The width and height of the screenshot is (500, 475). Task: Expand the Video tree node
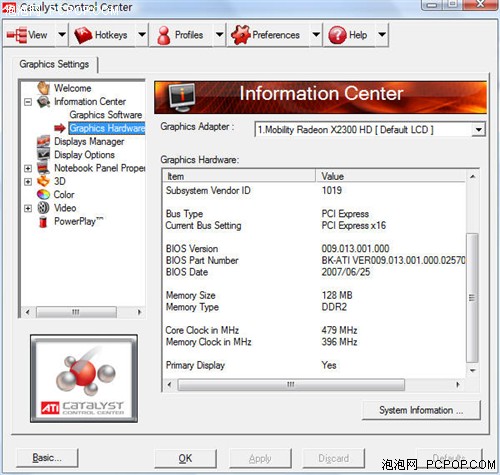click(x=28, y=208)
